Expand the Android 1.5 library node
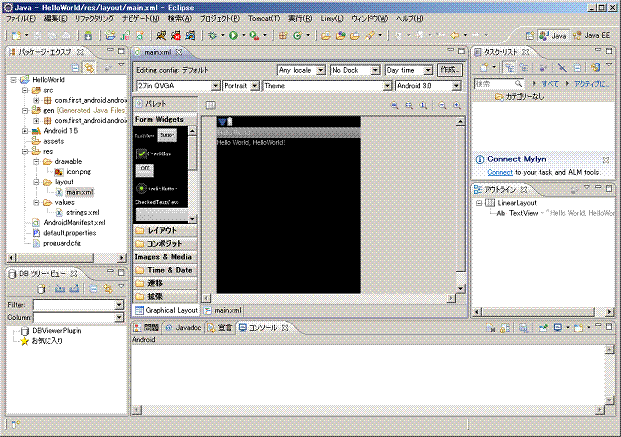Image resolution: width=621 pixels, height=437 pixels. pyautogui.click(x=25, y=131)
